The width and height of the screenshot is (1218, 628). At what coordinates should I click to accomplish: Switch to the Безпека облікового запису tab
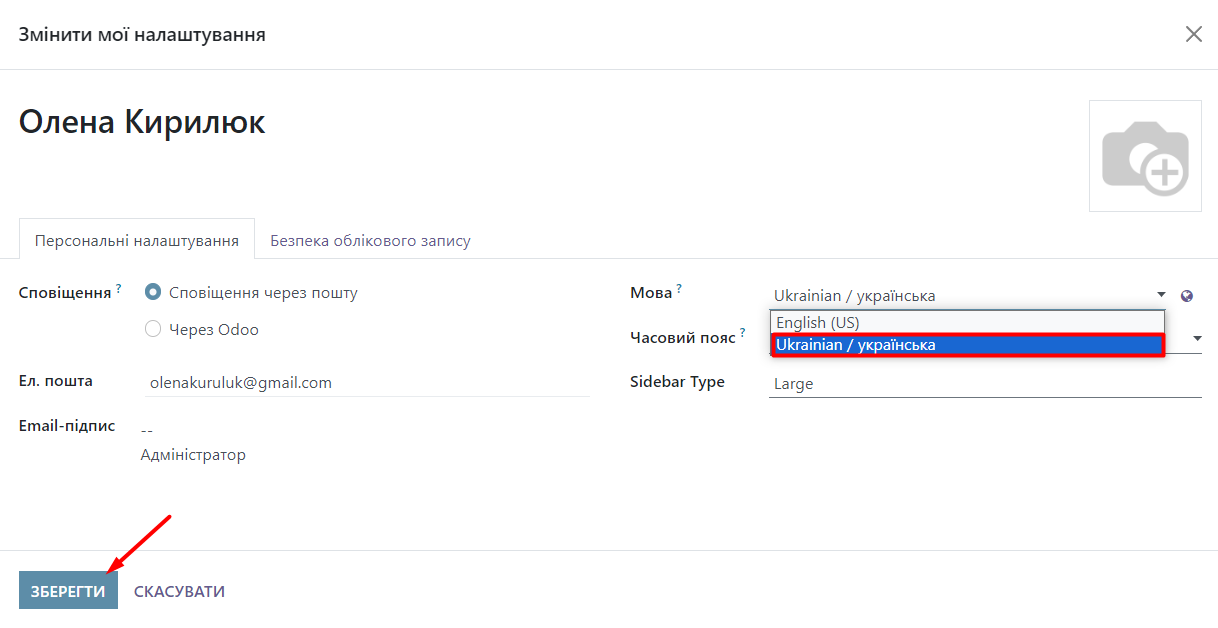[x=370, y=241]
